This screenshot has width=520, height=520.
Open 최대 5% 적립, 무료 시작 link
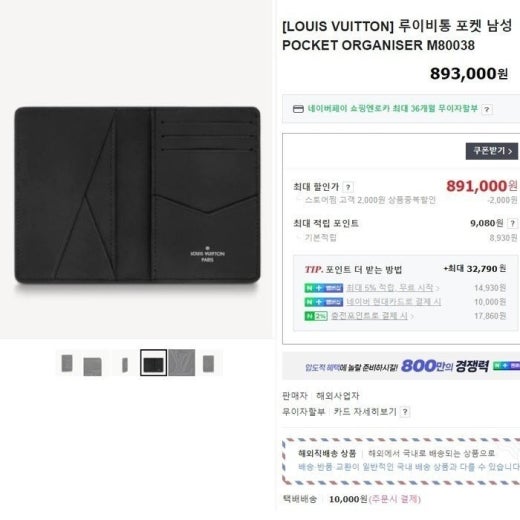pyautogui.click(x=393, y=288)
